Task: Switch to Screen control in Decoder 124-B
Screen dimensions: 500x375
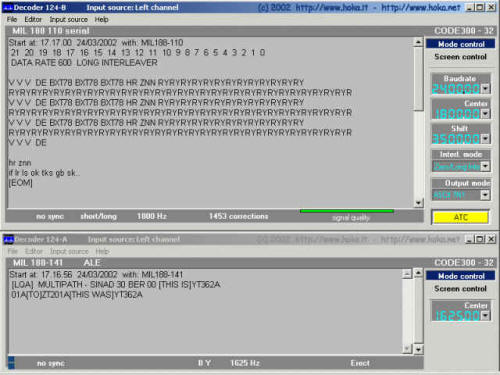Action: point(461,57)
